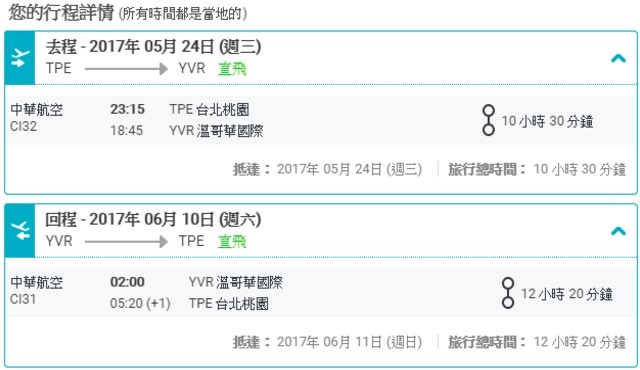Viewport: 640px width, 370px height.
Task: Click the CI31 flight duration stop icon
Action: (508, 293)
